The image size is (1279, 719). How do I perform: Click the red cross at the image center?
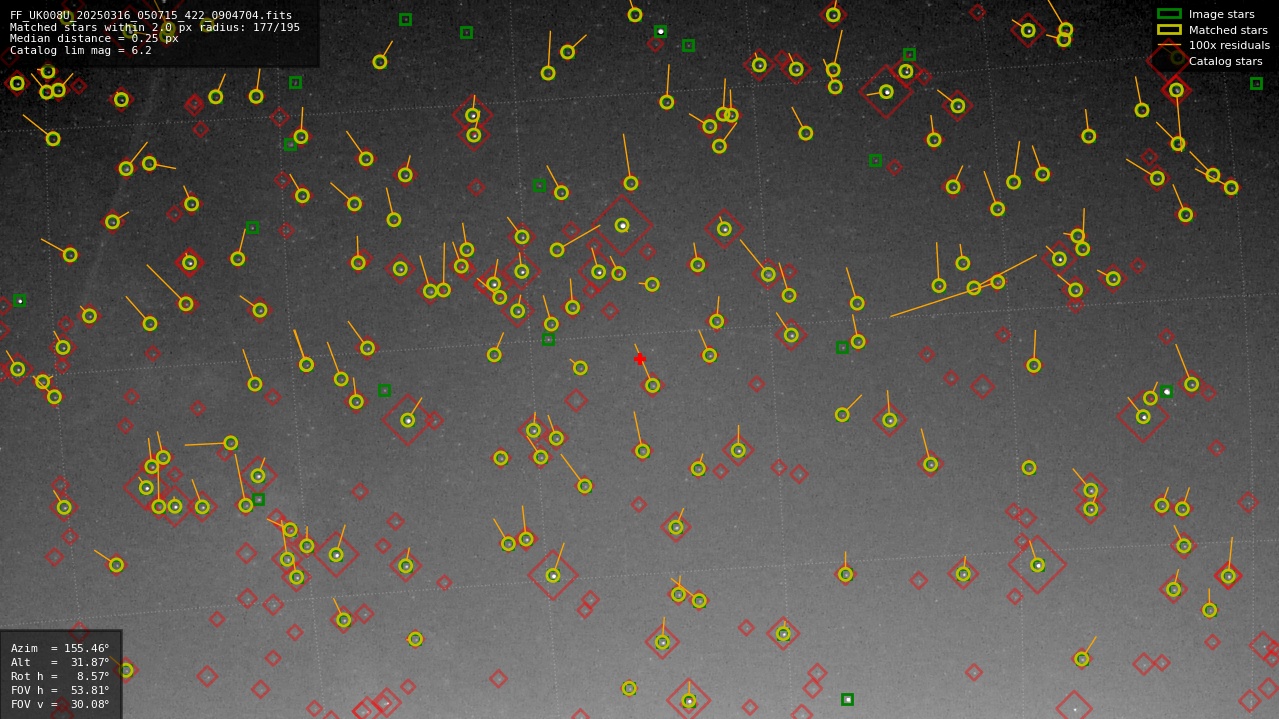pos(640,359)
